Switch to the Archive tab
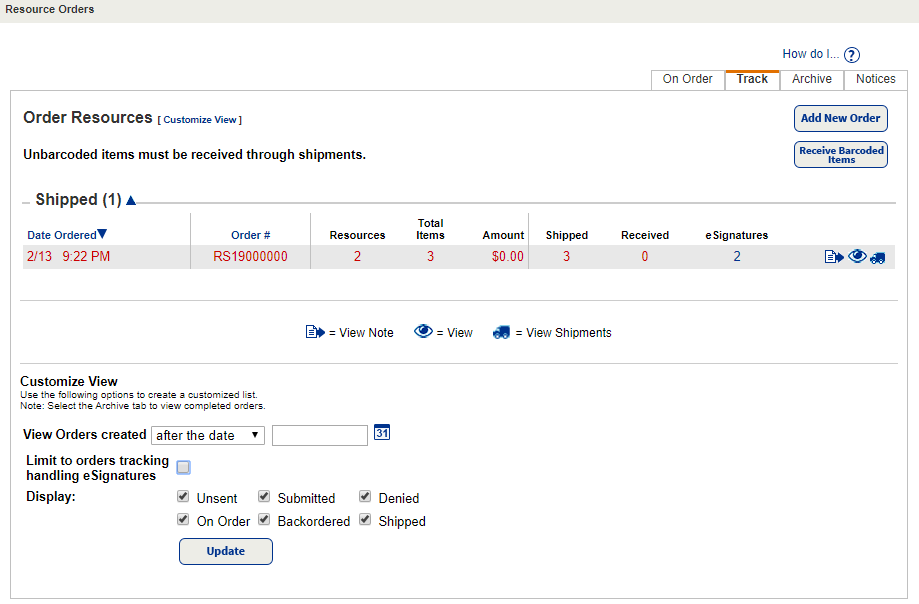This screenshot has height=604, width=919. [812, 80]
